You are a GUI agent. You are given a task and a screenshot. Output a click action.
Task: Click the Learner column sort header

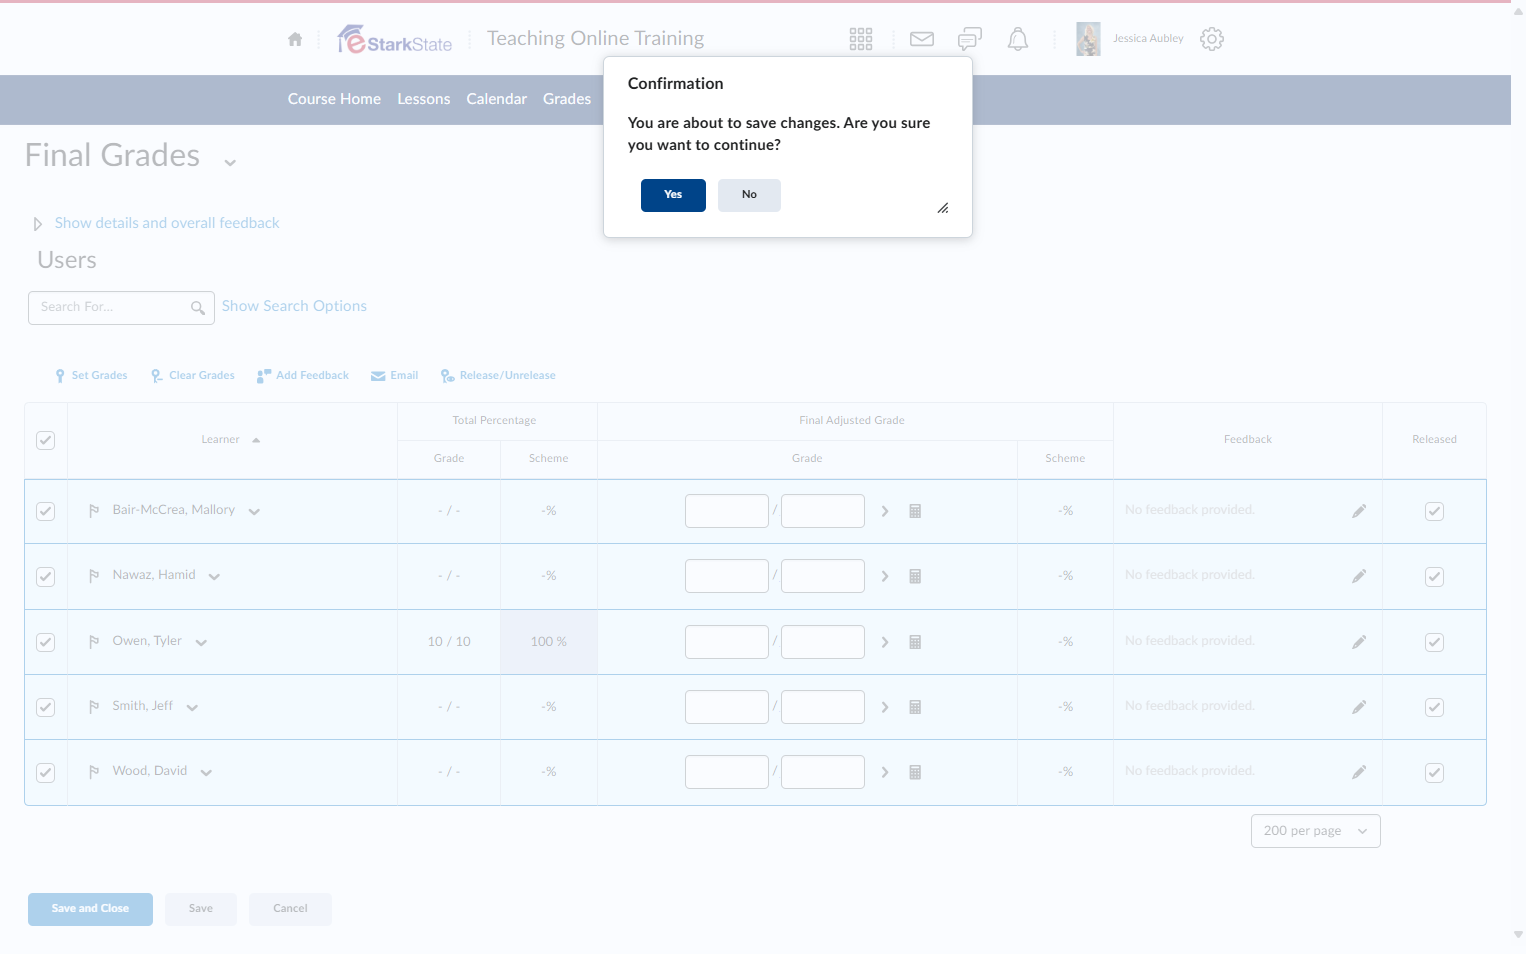[x=230, y=440]
